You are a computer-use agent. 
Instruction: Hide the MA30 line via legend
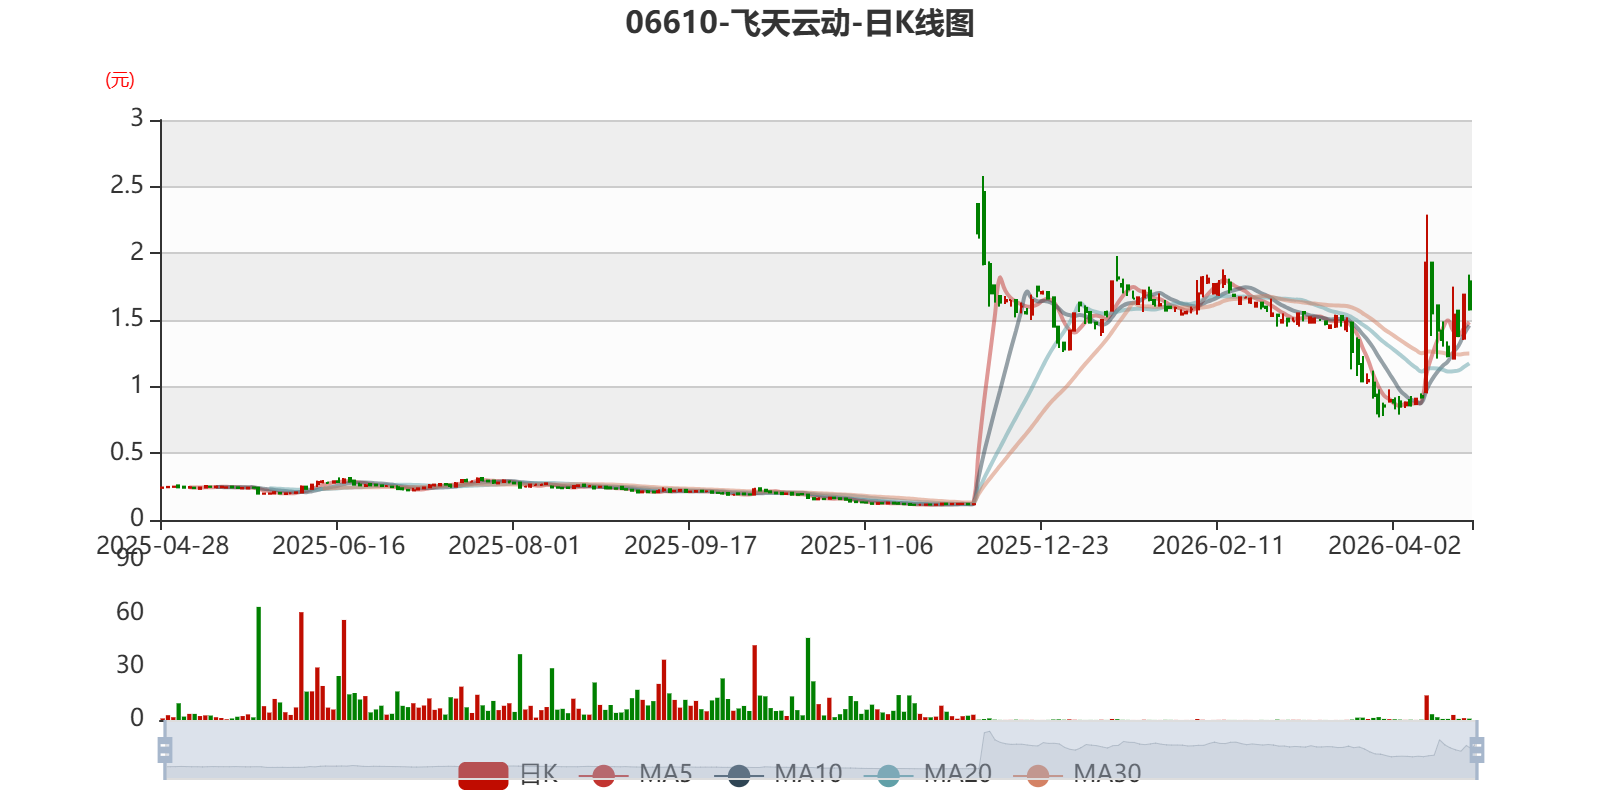click(x=1077, y=774)
